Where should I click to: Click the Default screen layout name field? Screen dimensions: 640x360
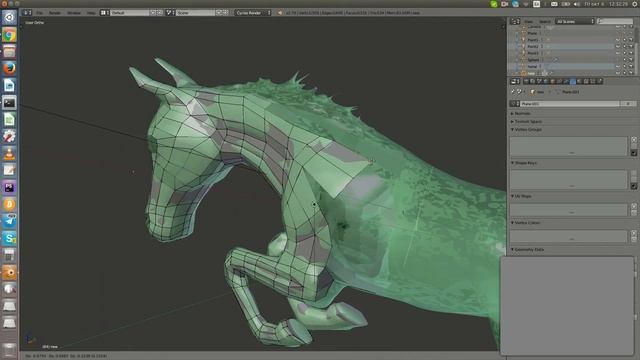click(130, 13)
